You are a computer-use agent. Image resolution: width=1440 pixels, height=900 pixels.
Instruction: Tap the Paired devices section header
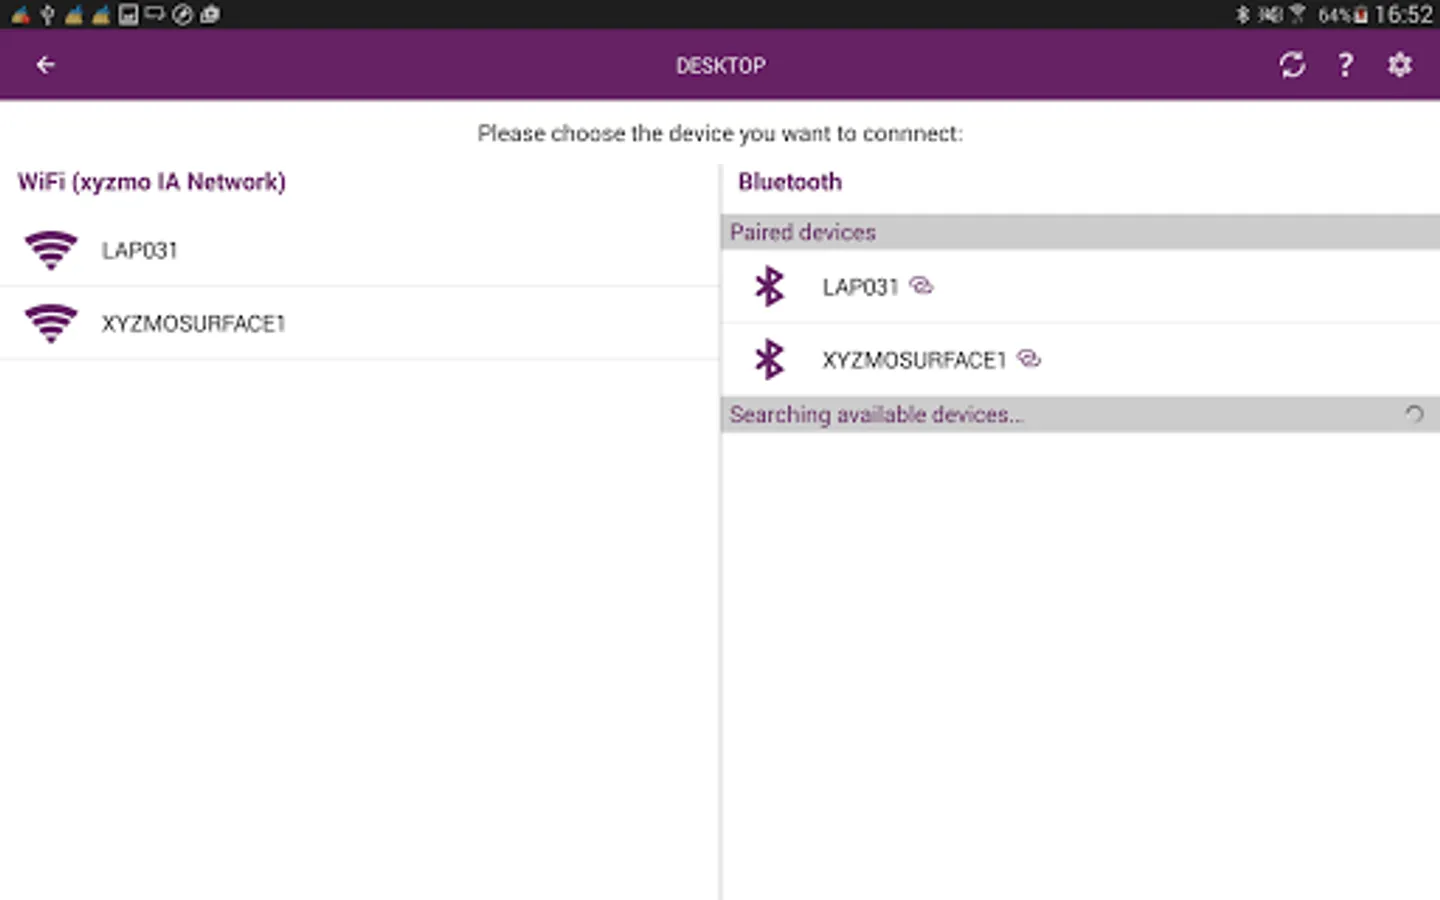pos(803,232)
